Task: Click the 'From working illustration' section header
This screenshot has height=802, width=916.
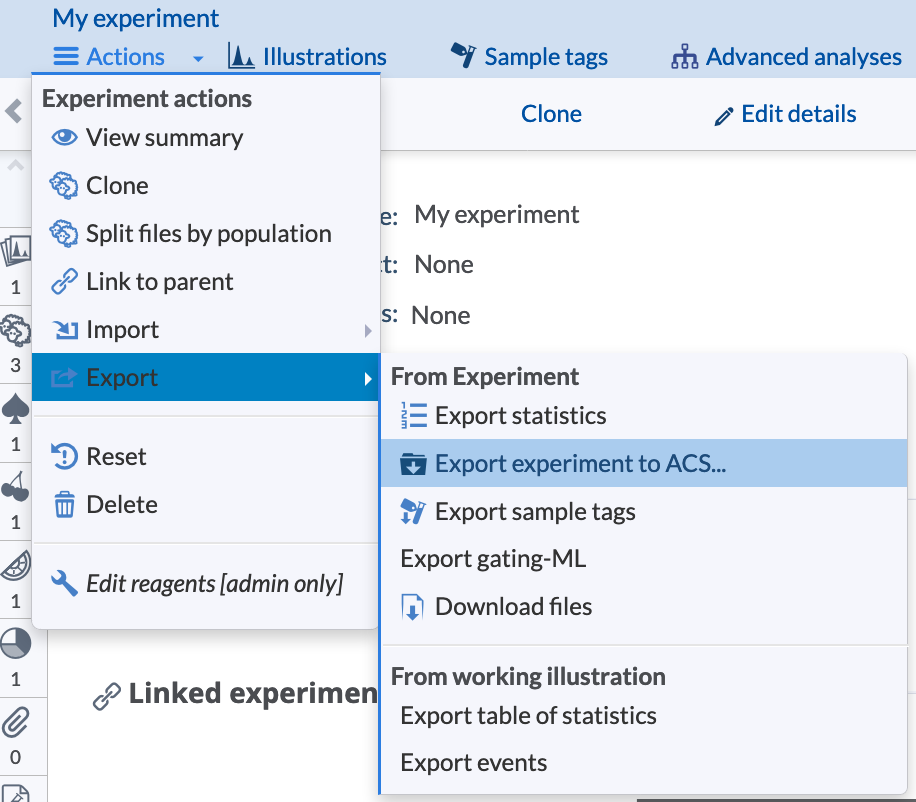Action: (528, 676)
